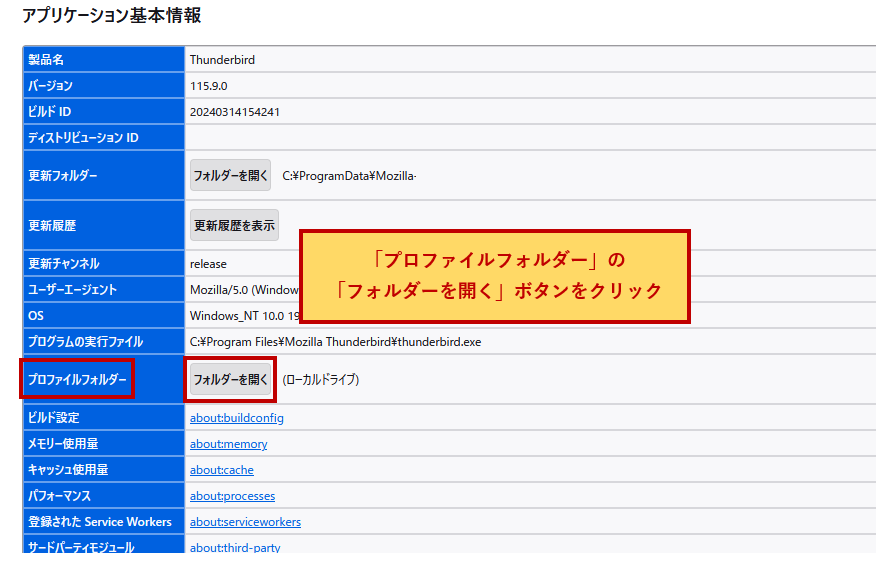Click the プロファイルフォルダー row header
This screenshot has height=565, width=889.
click(x=104, y=379)
